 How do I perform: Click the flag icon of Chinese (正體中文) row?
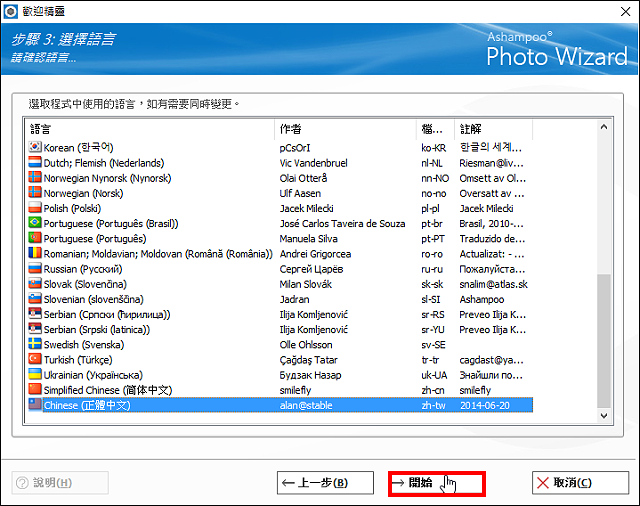pos(35,404)
